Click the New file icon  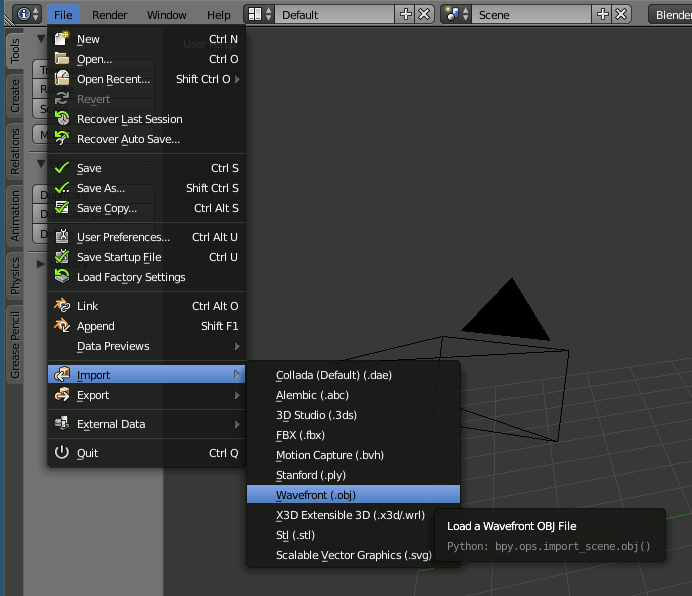pyautogui.click(x=62, y=39)
